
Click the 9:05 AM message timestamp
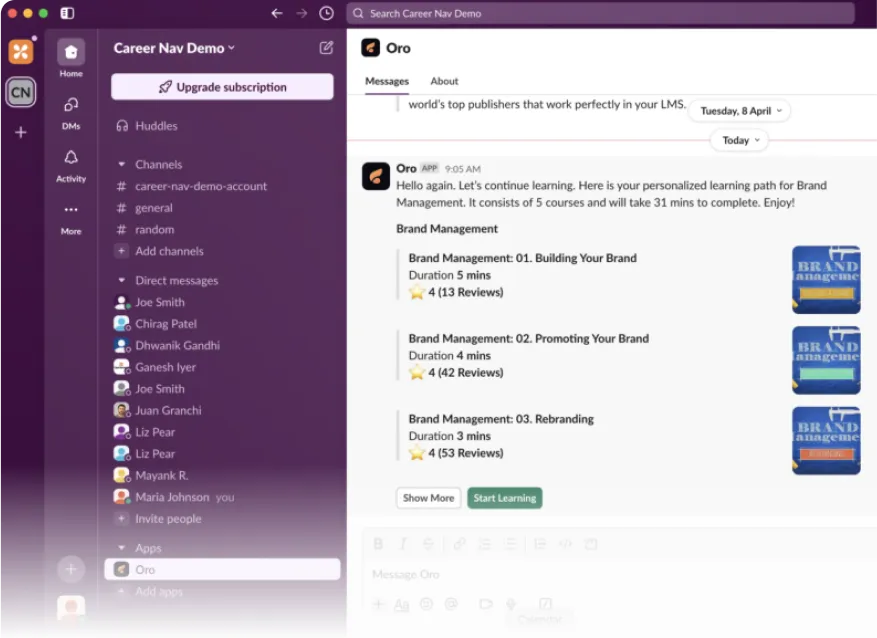463,169
